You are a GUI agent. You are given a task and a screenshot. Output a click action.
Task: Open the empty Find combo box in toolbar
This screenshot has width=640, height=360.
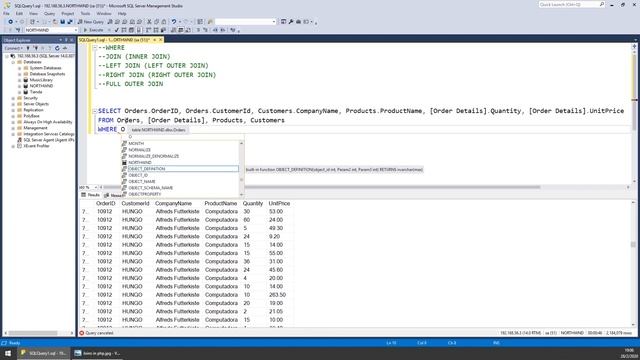[245, 22]
